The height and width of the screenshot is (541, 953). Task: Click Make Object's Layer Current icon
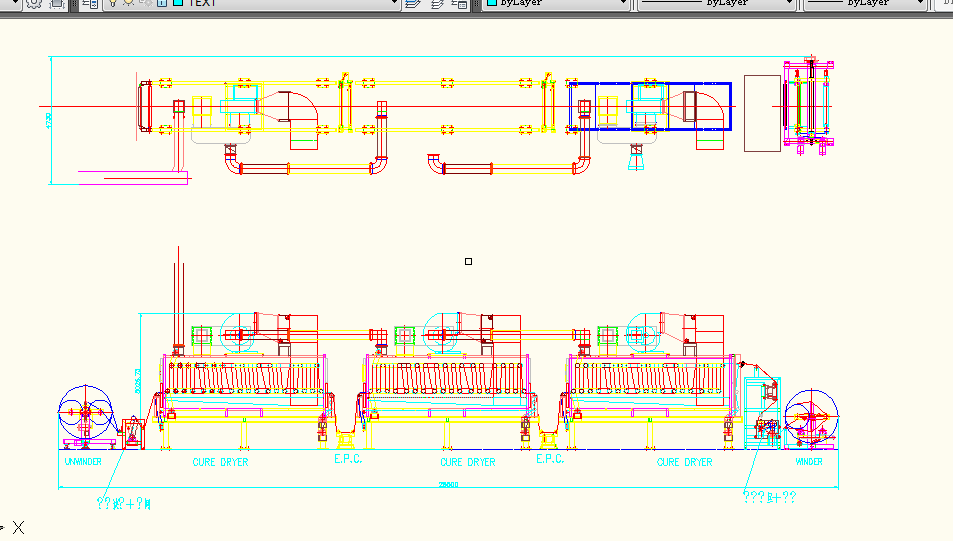point(413,4)
